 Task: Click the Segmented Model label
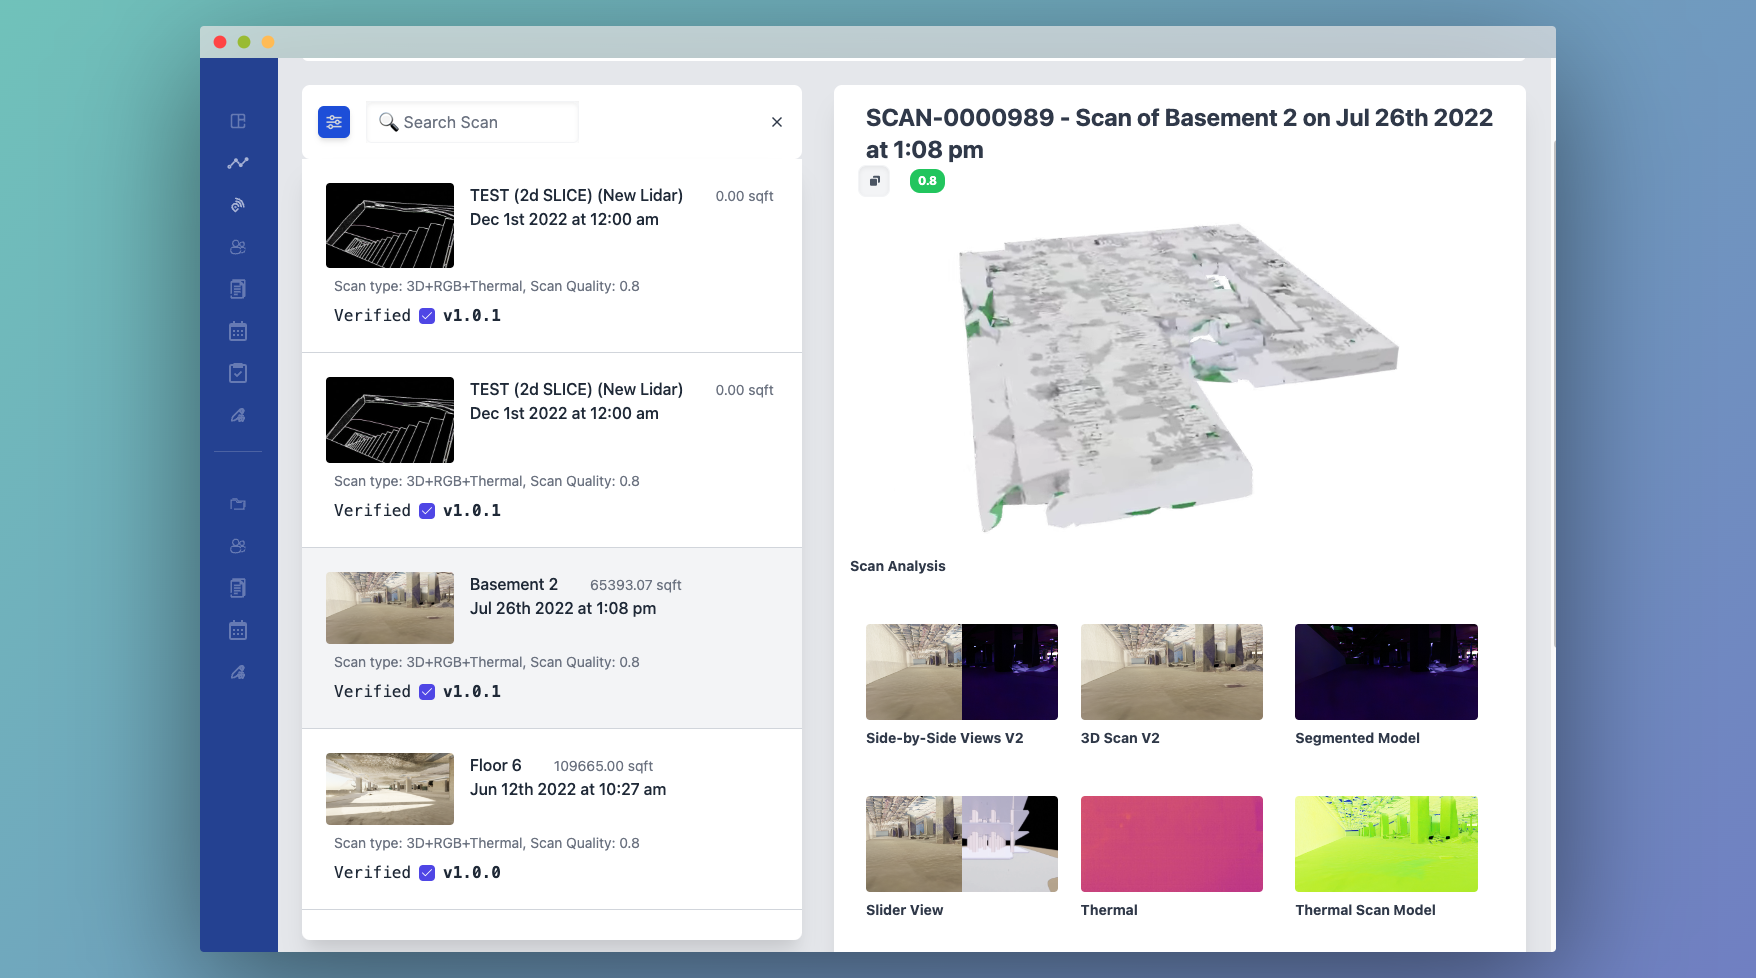1357,738
